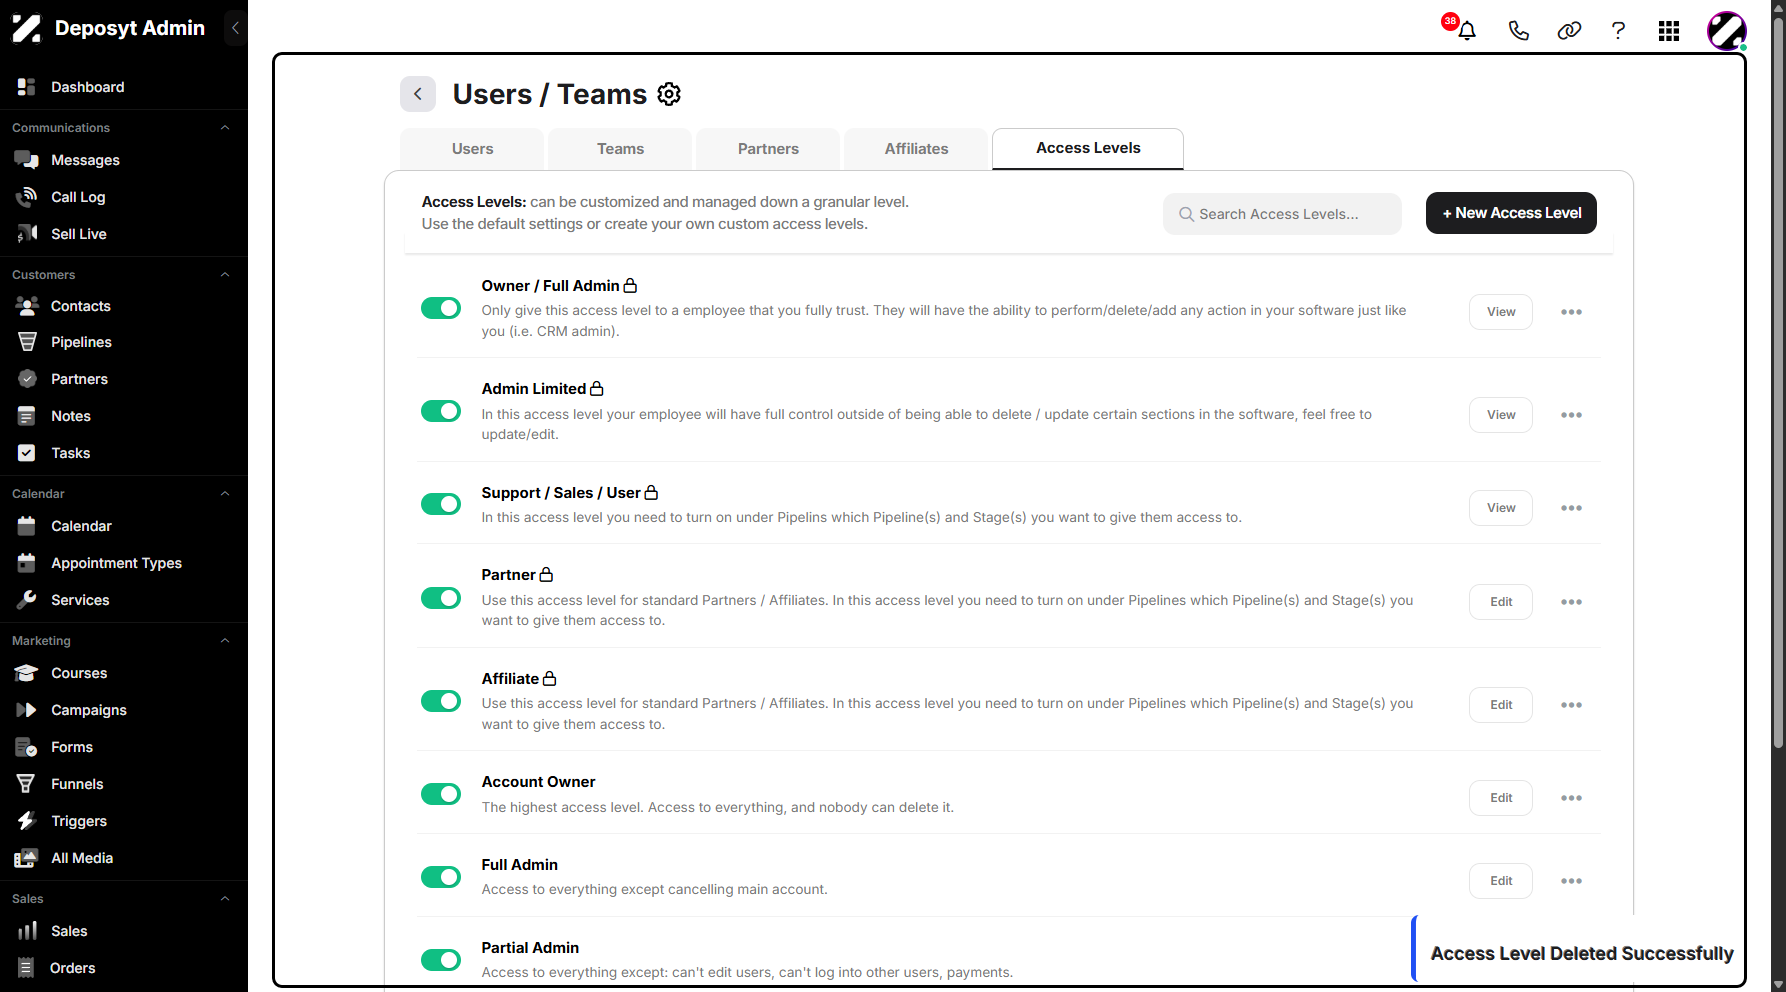The height and width of the screenshot is (992, 1786).
Task: Collapse the sidebar with the chevron arrow
Action: (235, 28)
